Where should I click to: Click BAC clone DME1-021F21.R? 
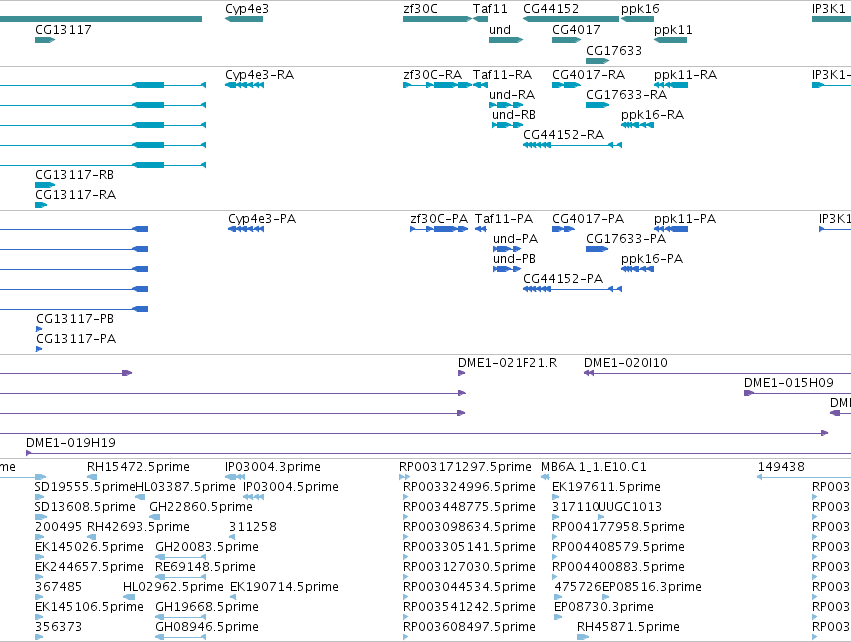click(x=462, y=373)
